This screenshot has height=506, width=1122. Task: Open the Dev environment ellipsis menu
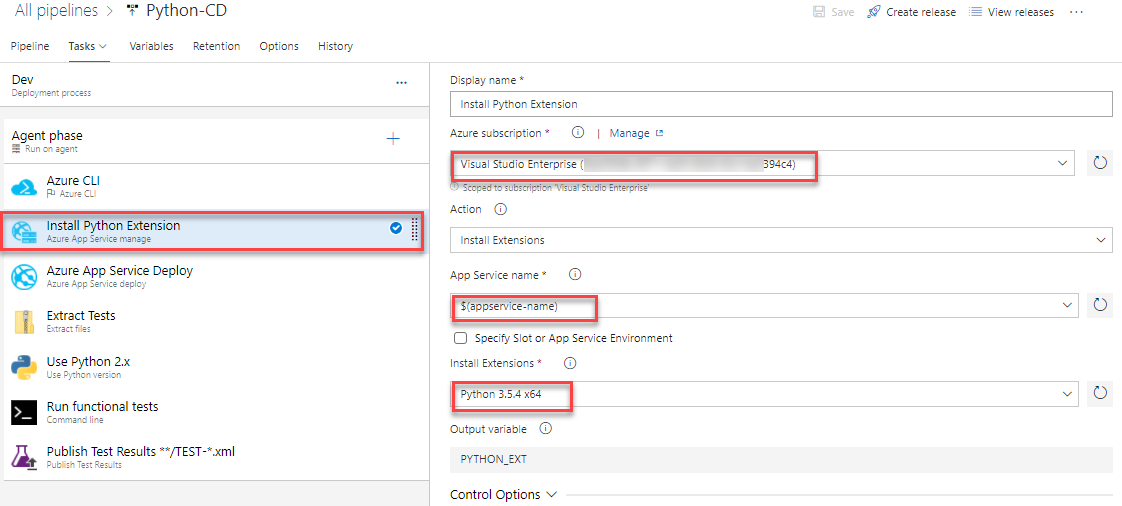point(401,83)
